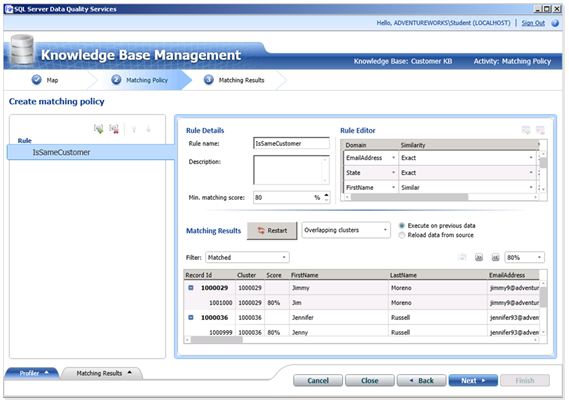Open similarity dropdown for FirstName row

point(531,188)
